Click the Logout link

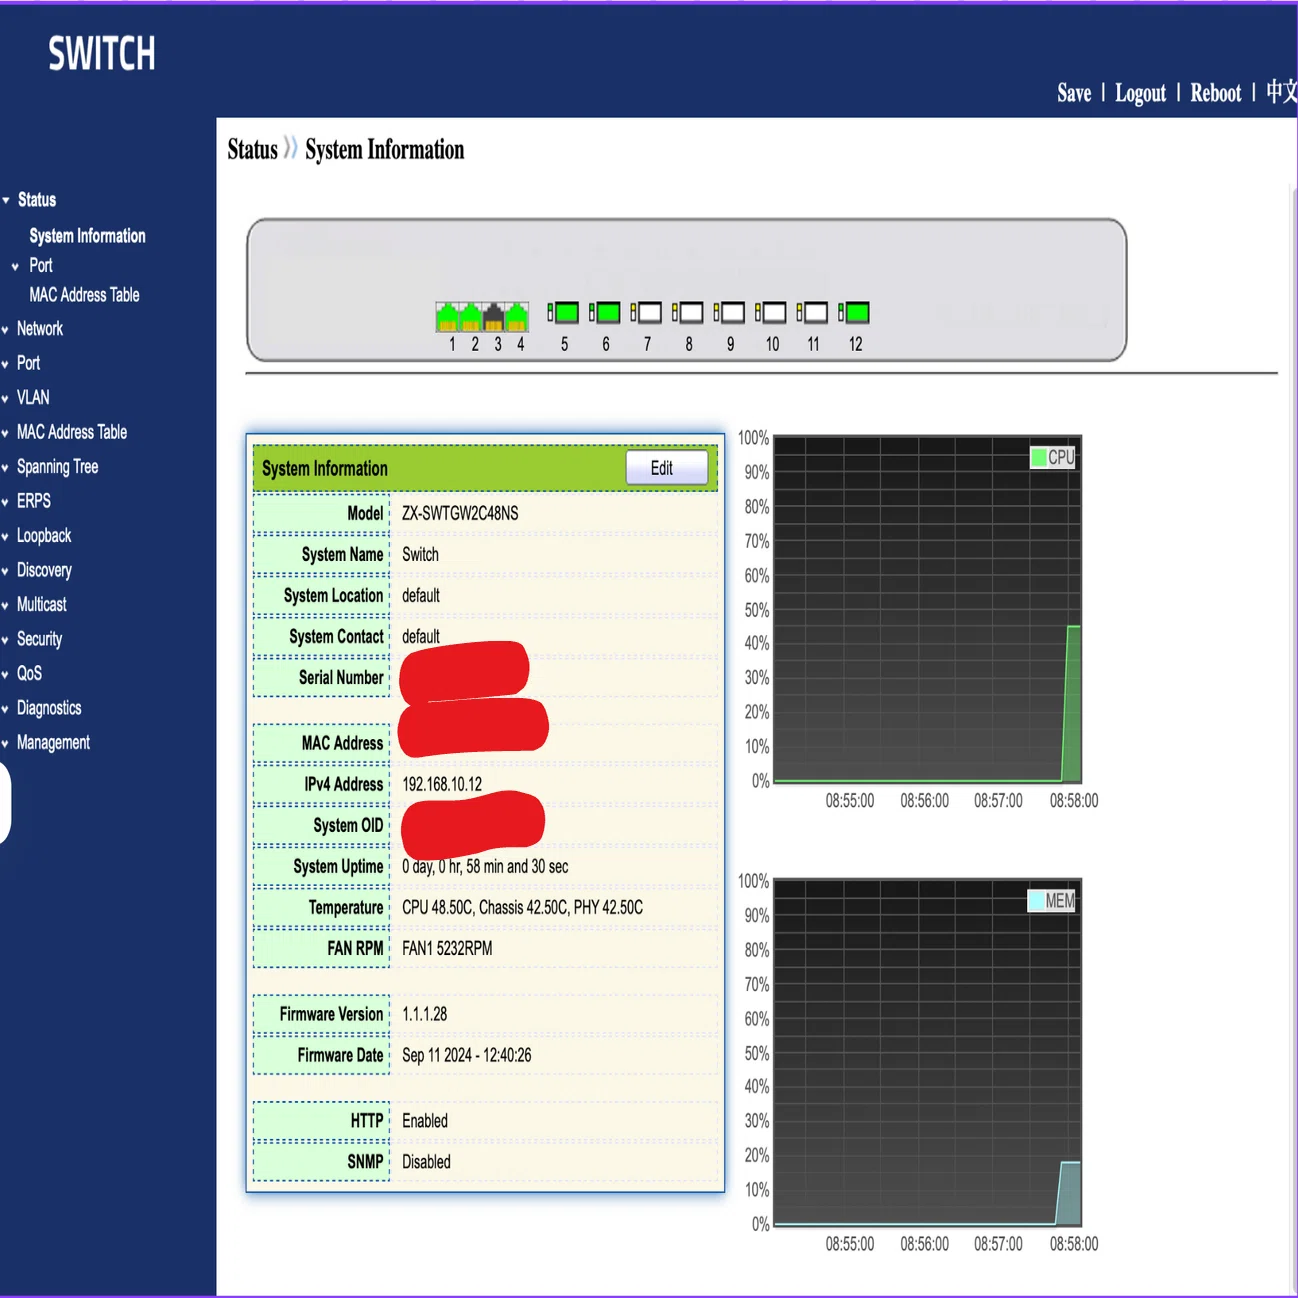point(1140,93)
